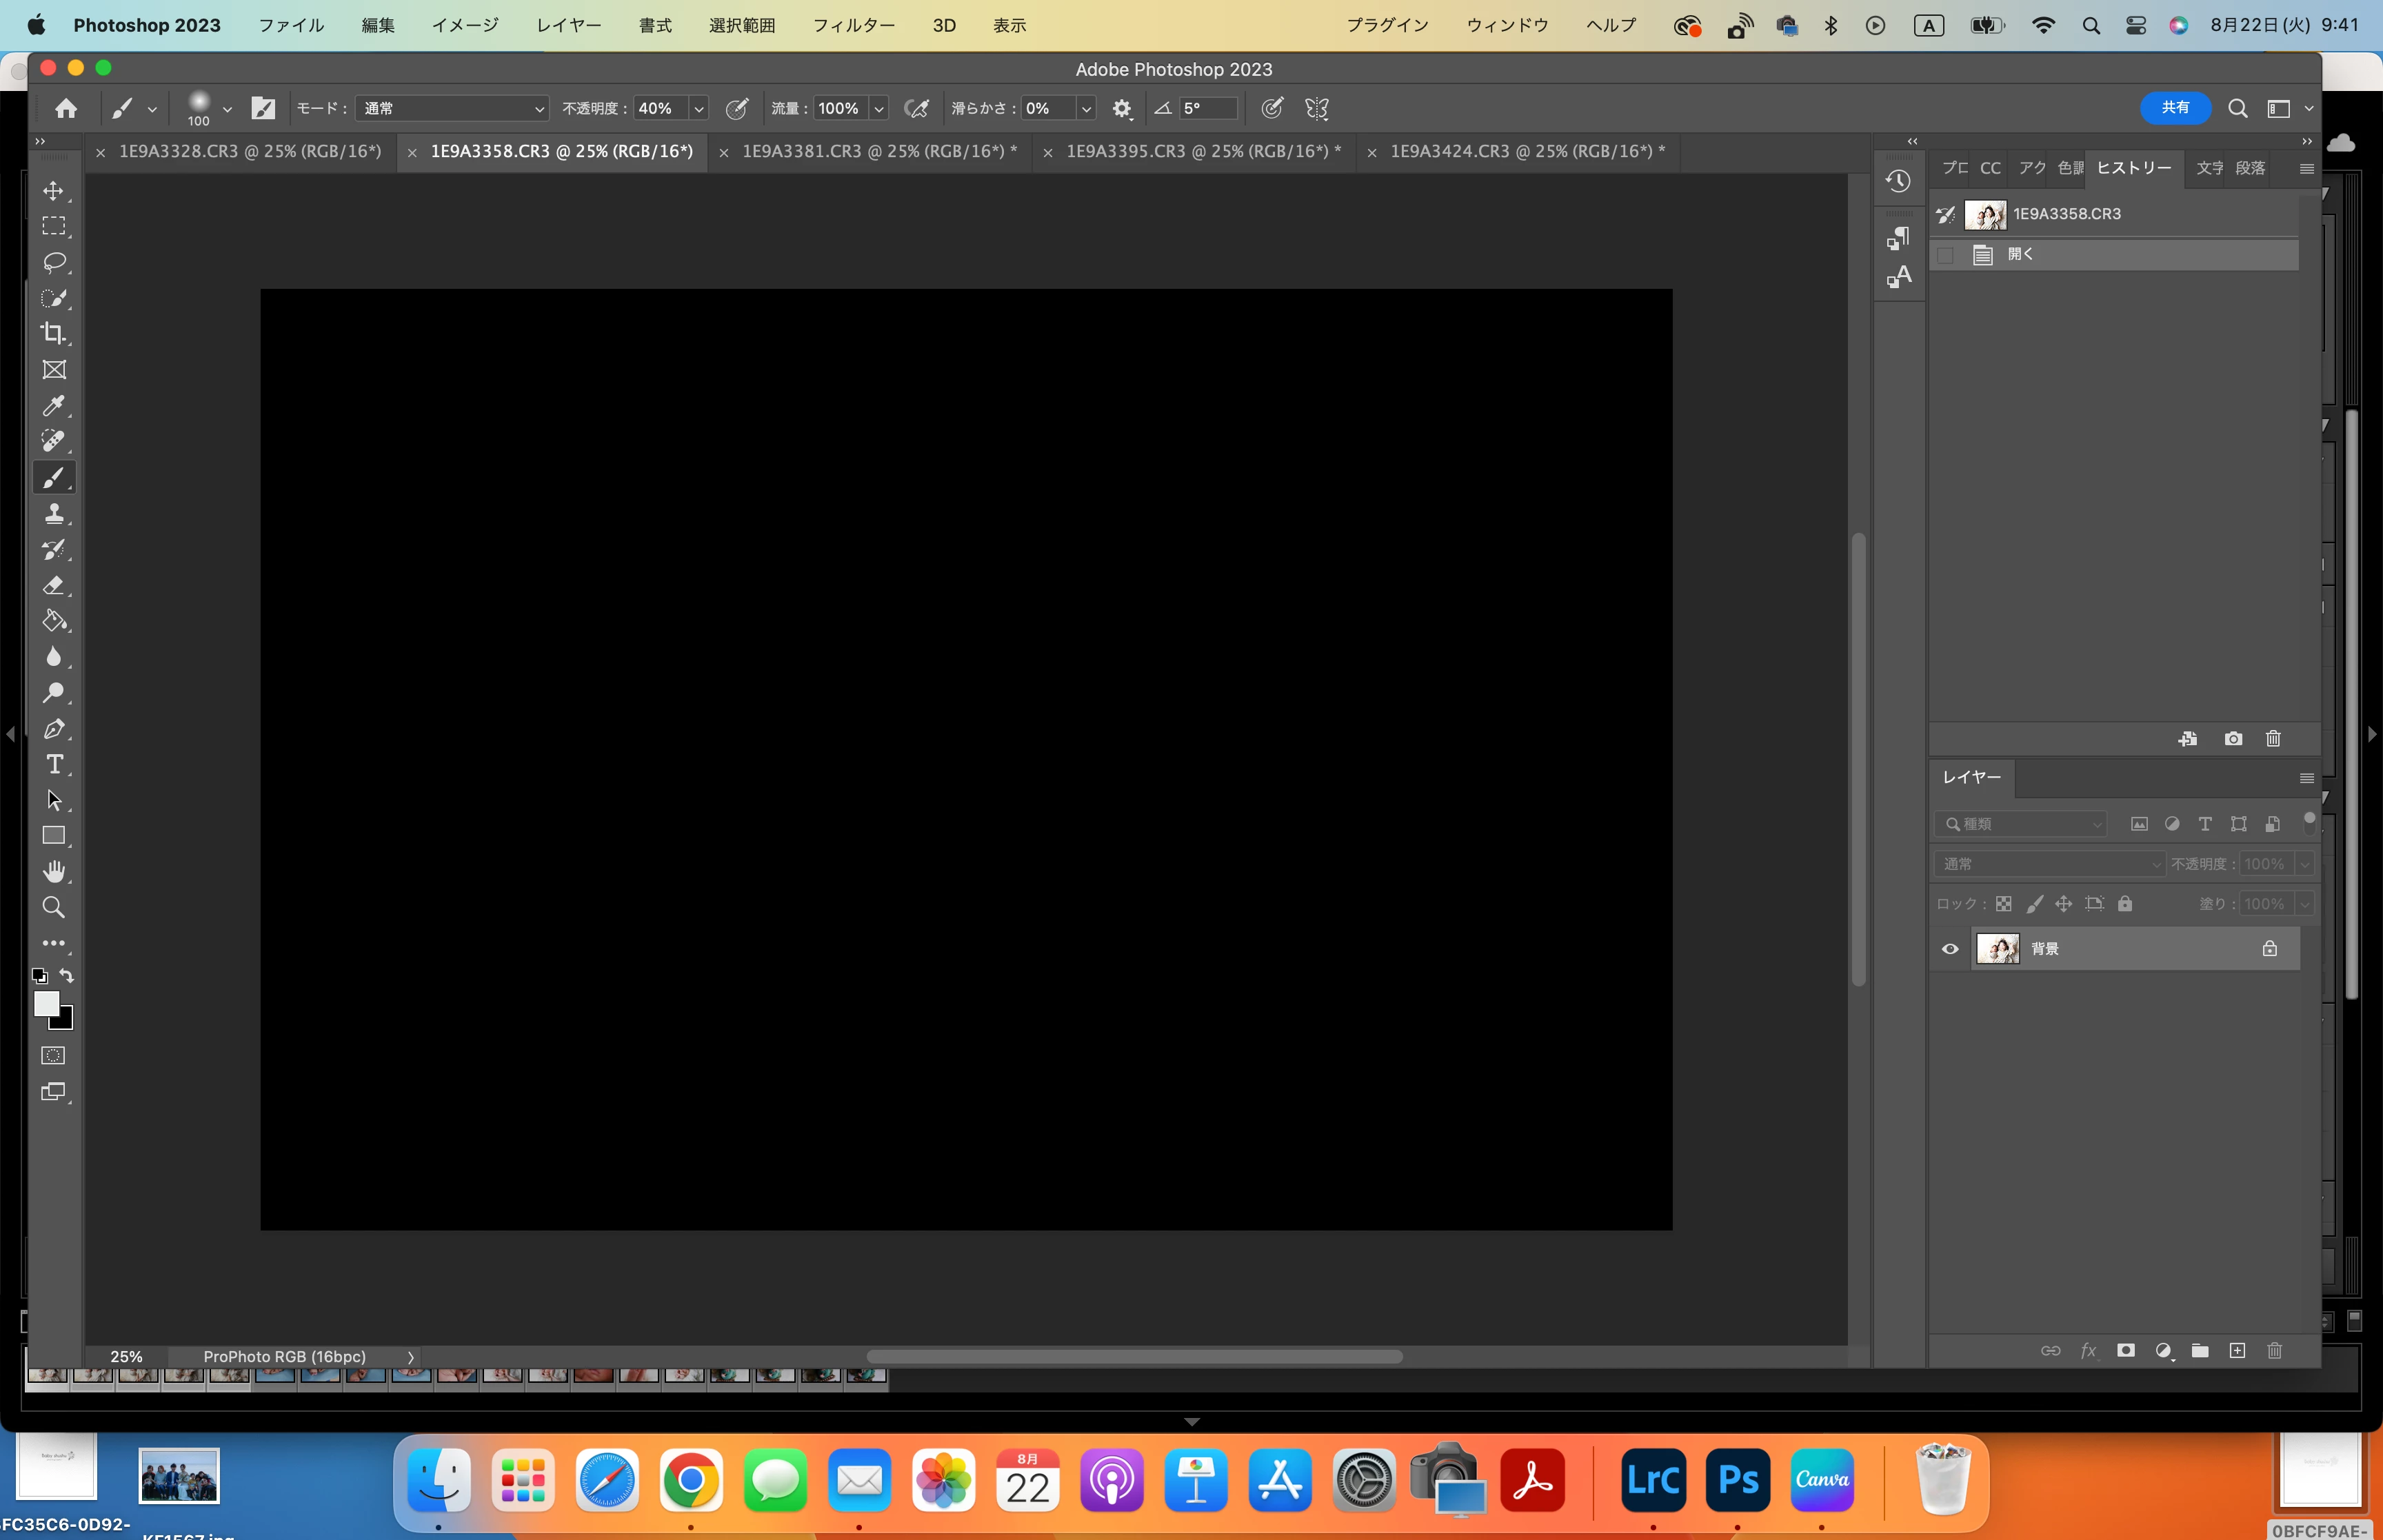Toggle history brush source for 開く state
The width and height of the screenshot is (2383, 1540).
tap(1945, 255)
